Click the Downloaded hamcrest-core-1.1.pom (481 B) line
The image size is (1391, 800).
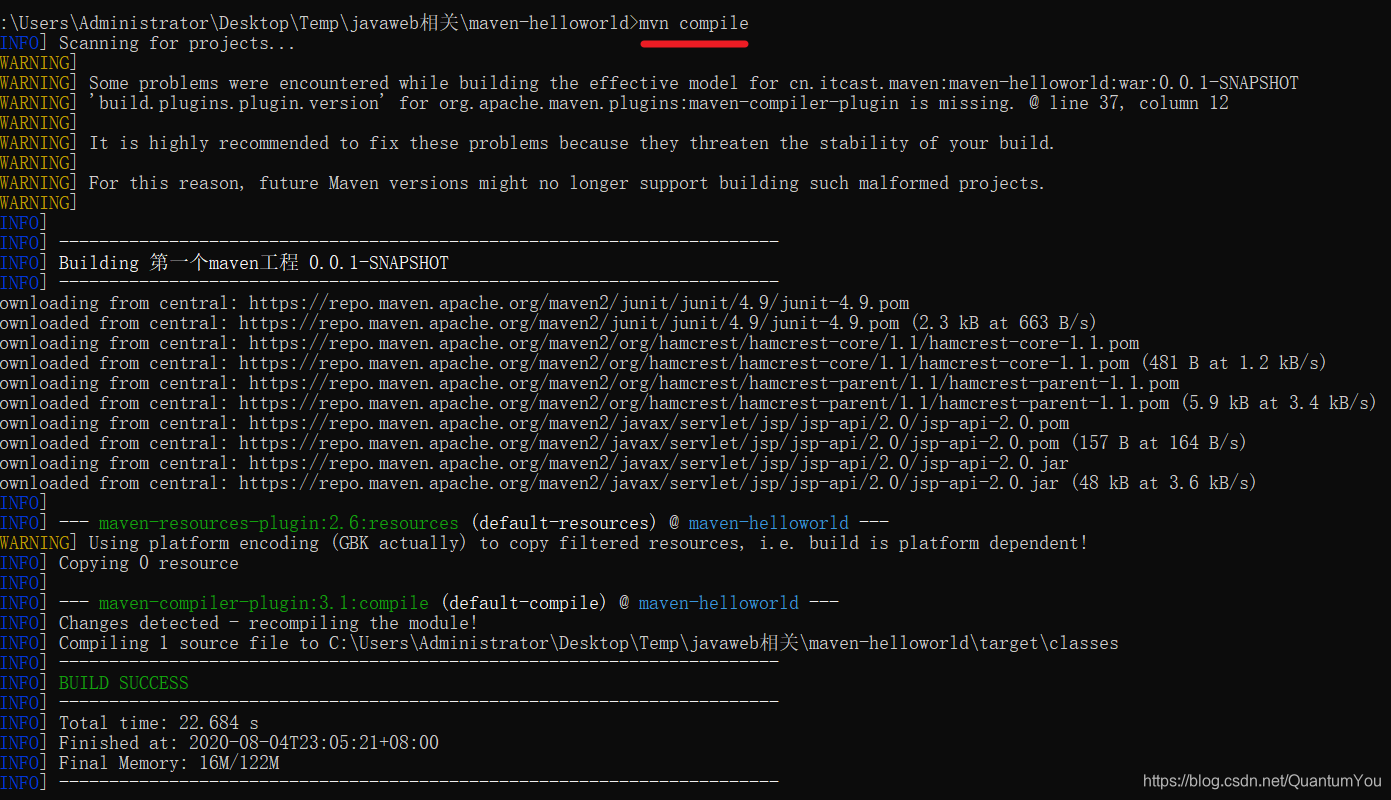click(663, 363)
